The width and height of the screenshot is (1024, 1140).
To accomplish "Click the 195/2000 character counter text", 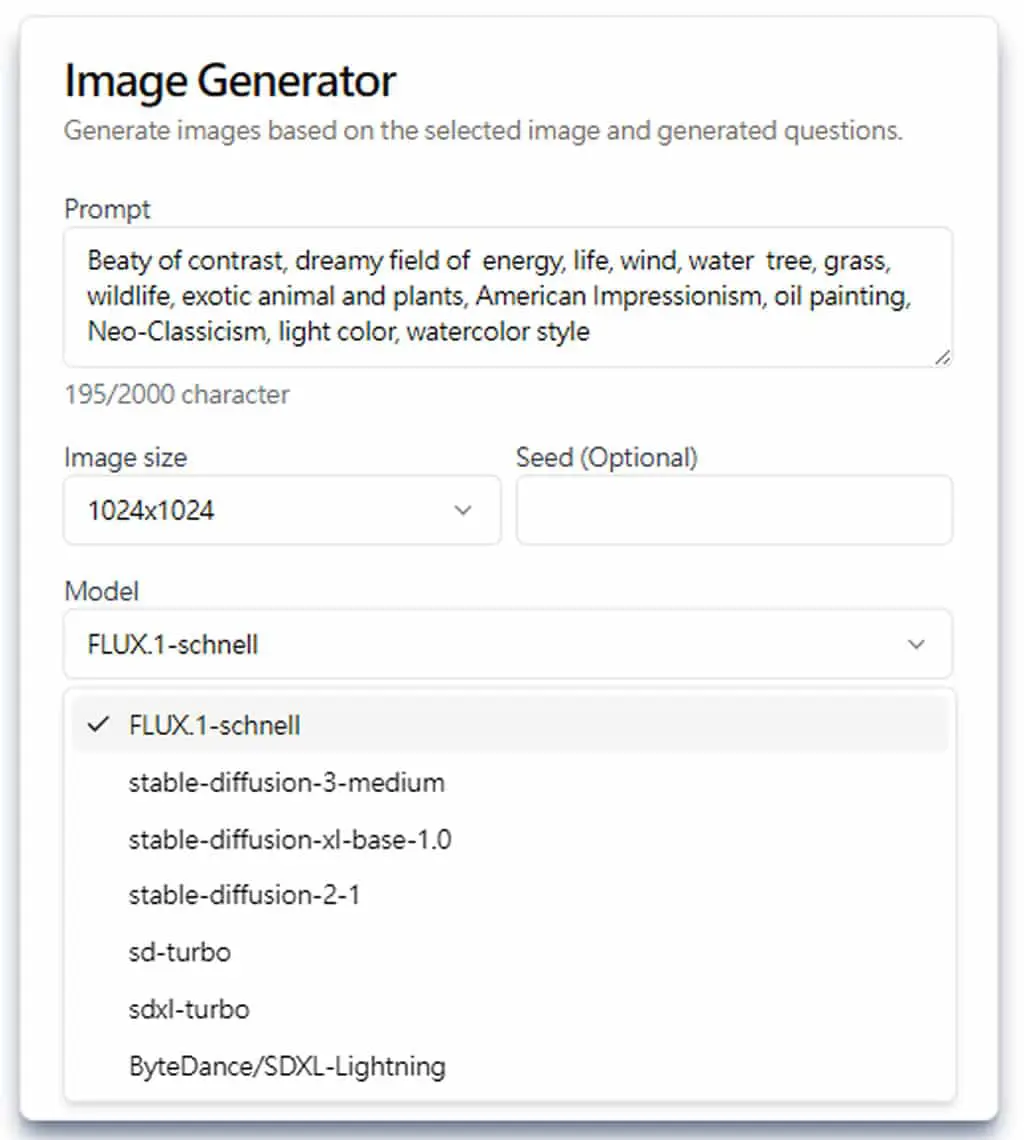I will pyautogui.click(x=177, y=395).
